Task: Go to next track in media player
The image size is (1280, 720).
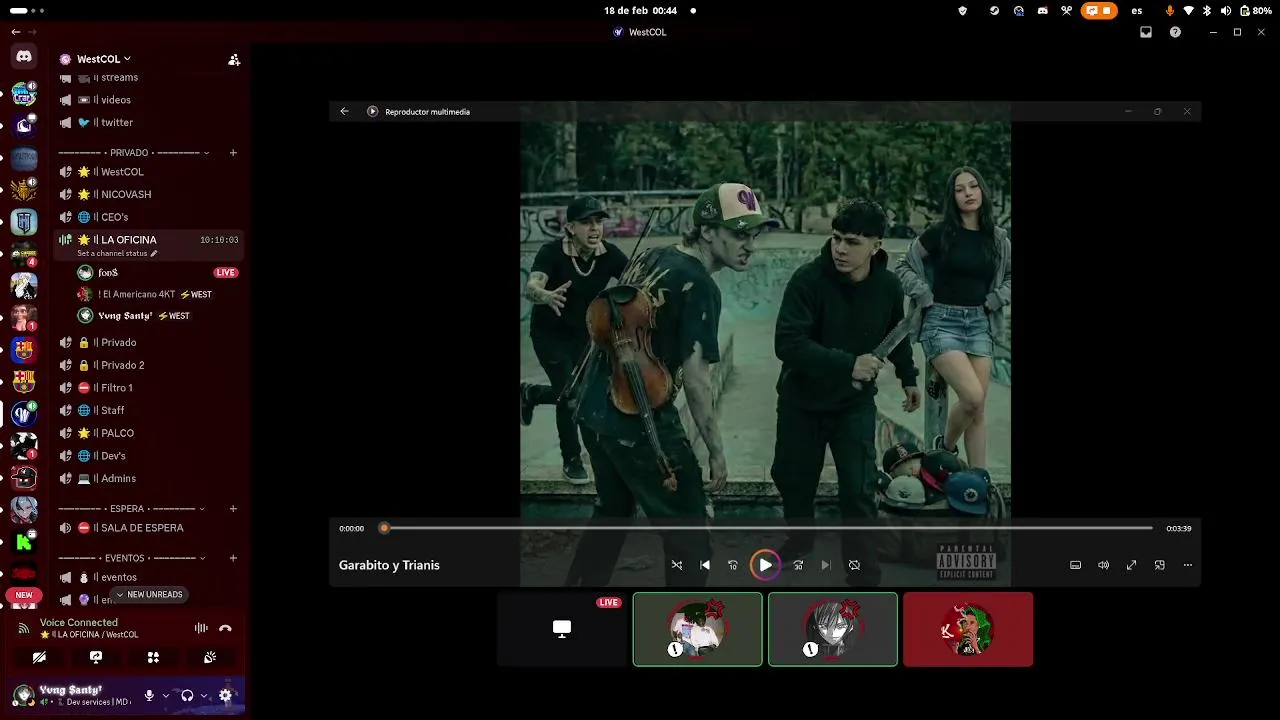Action: pyautogui.click(x=826, y=565)
